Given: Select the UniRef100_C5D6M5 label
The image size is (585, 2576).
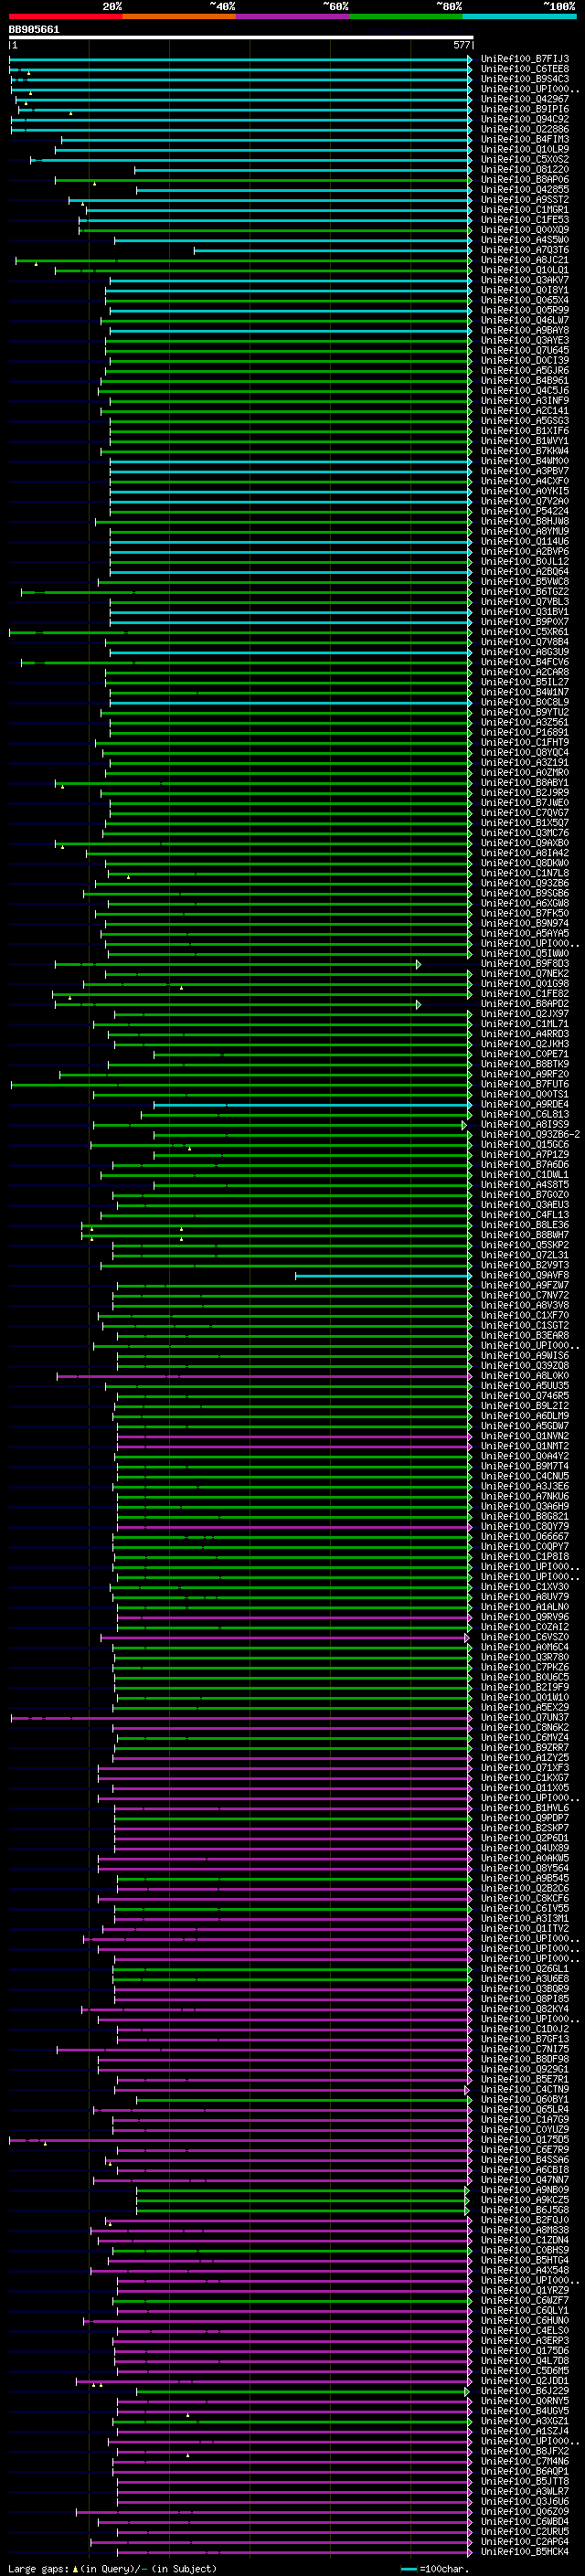Looking at the screenshot, I should click(x=525, y=2370).
